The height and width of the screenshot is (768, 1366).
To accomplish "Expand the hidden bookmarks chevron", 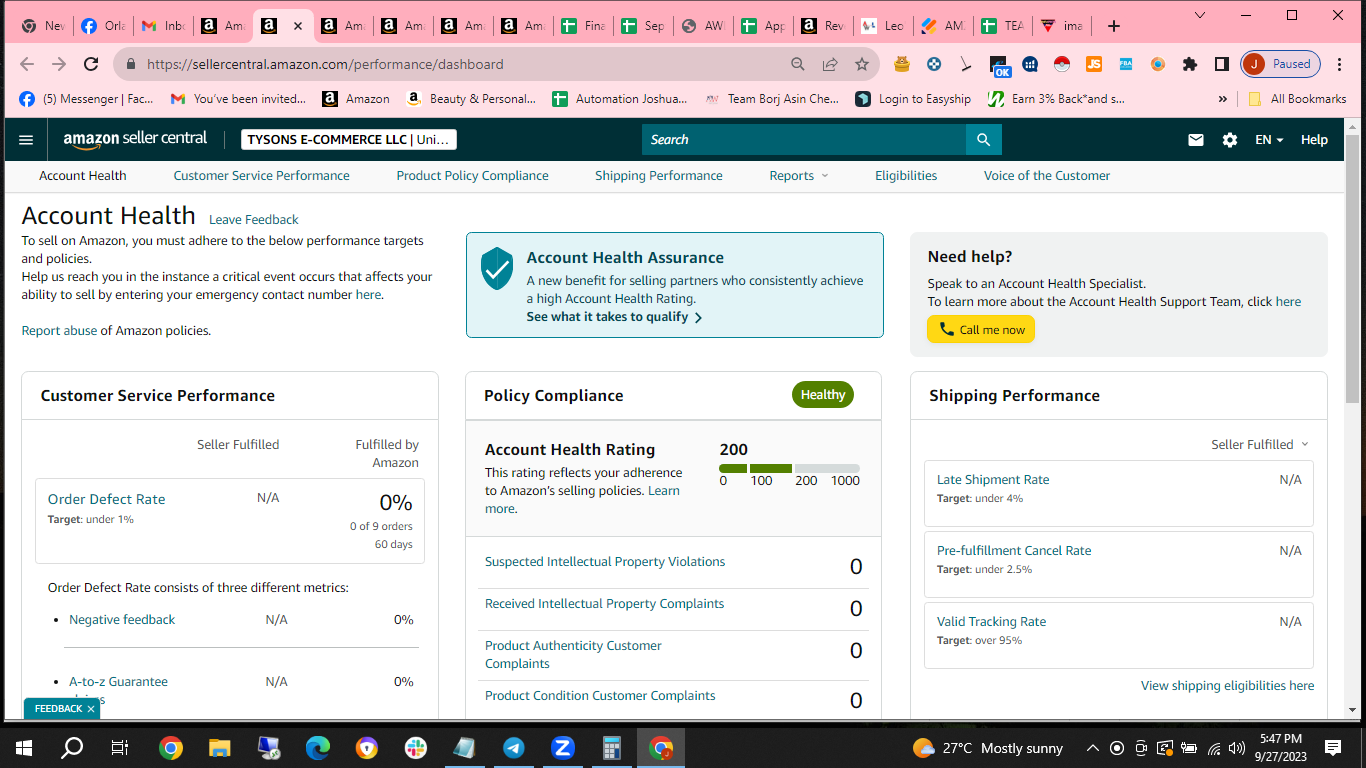I will 1222,99.
